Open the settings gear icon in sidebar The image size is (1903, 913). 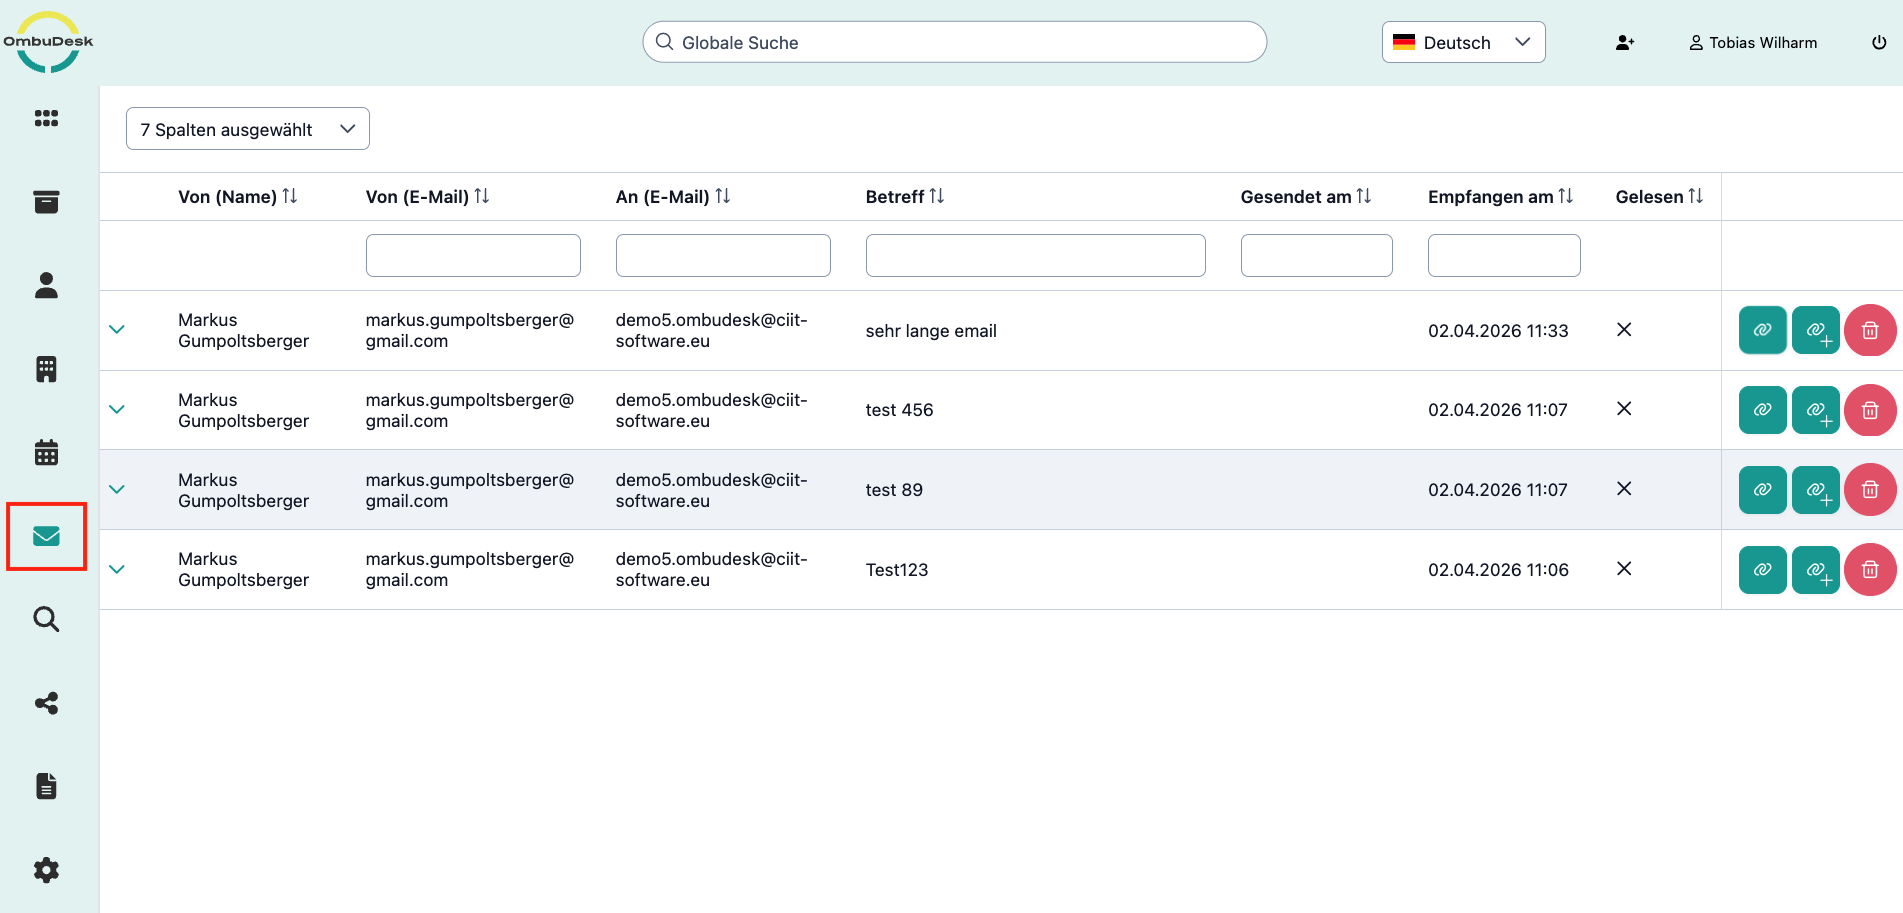pos(46,870)
